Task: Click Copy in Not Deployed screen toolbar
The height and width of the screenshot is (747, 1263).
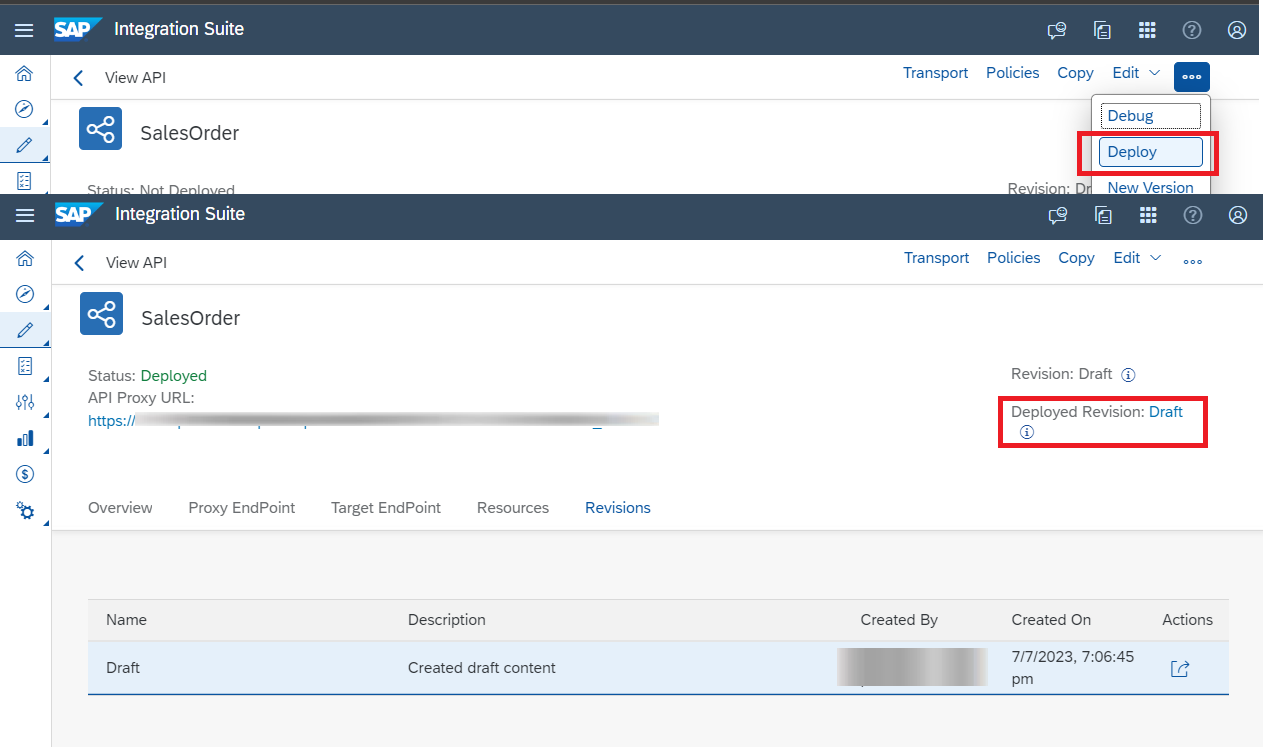Action: pos(1075,73)
